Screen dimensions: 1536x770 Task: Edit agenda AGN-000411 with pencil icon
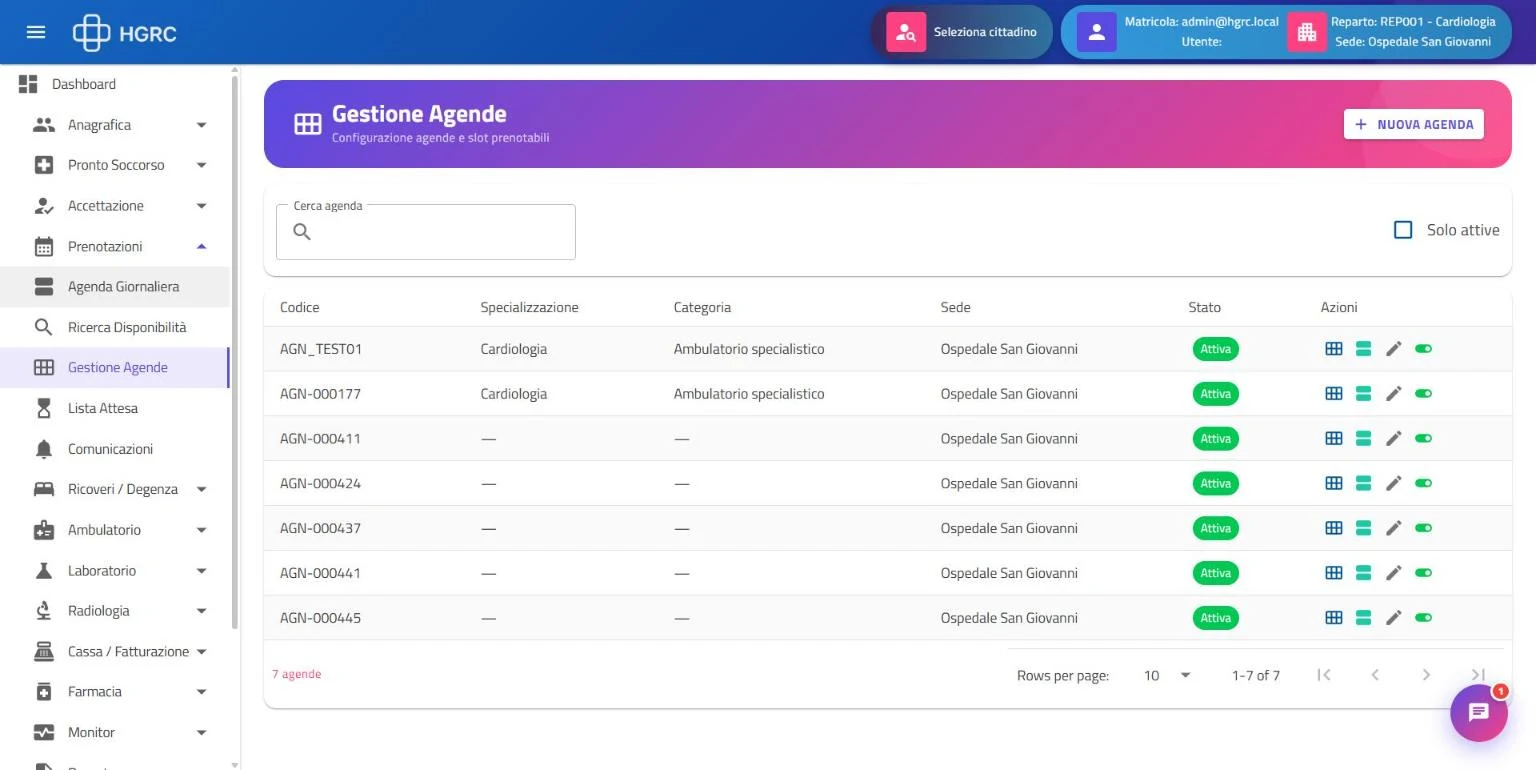pyautogui.click(x=1394, y=438)
